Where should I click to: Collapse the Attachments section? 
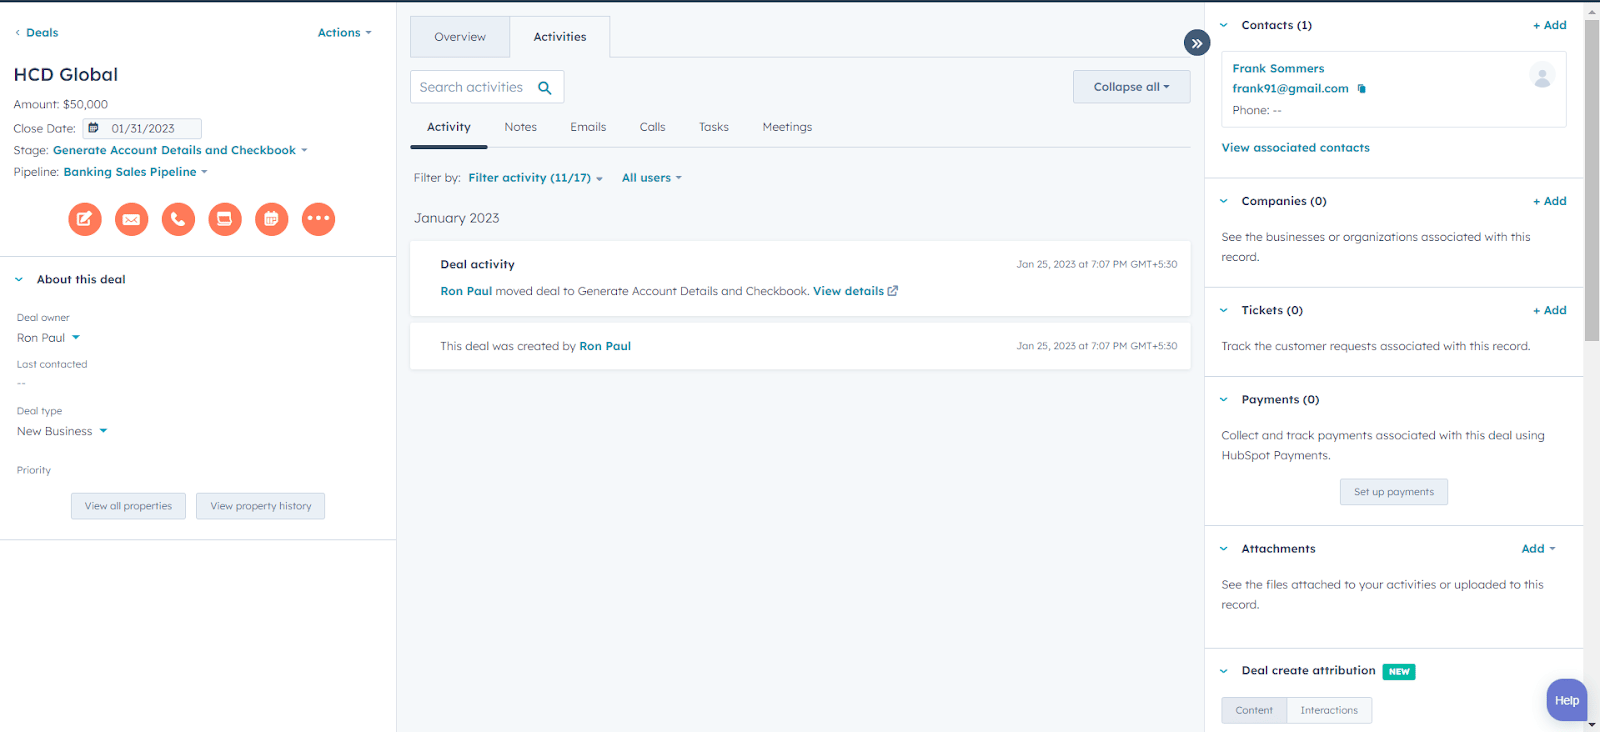tap(1224, 549)
